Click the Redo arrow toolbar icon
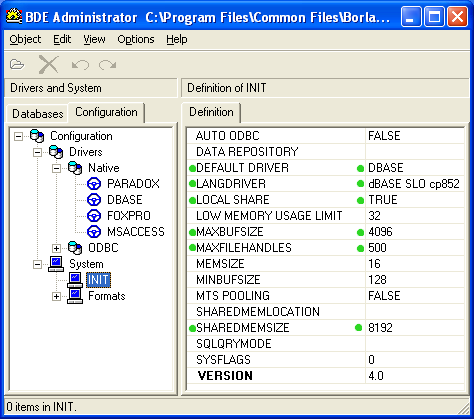This screenshot has width=474, height=419. (107, 64)
